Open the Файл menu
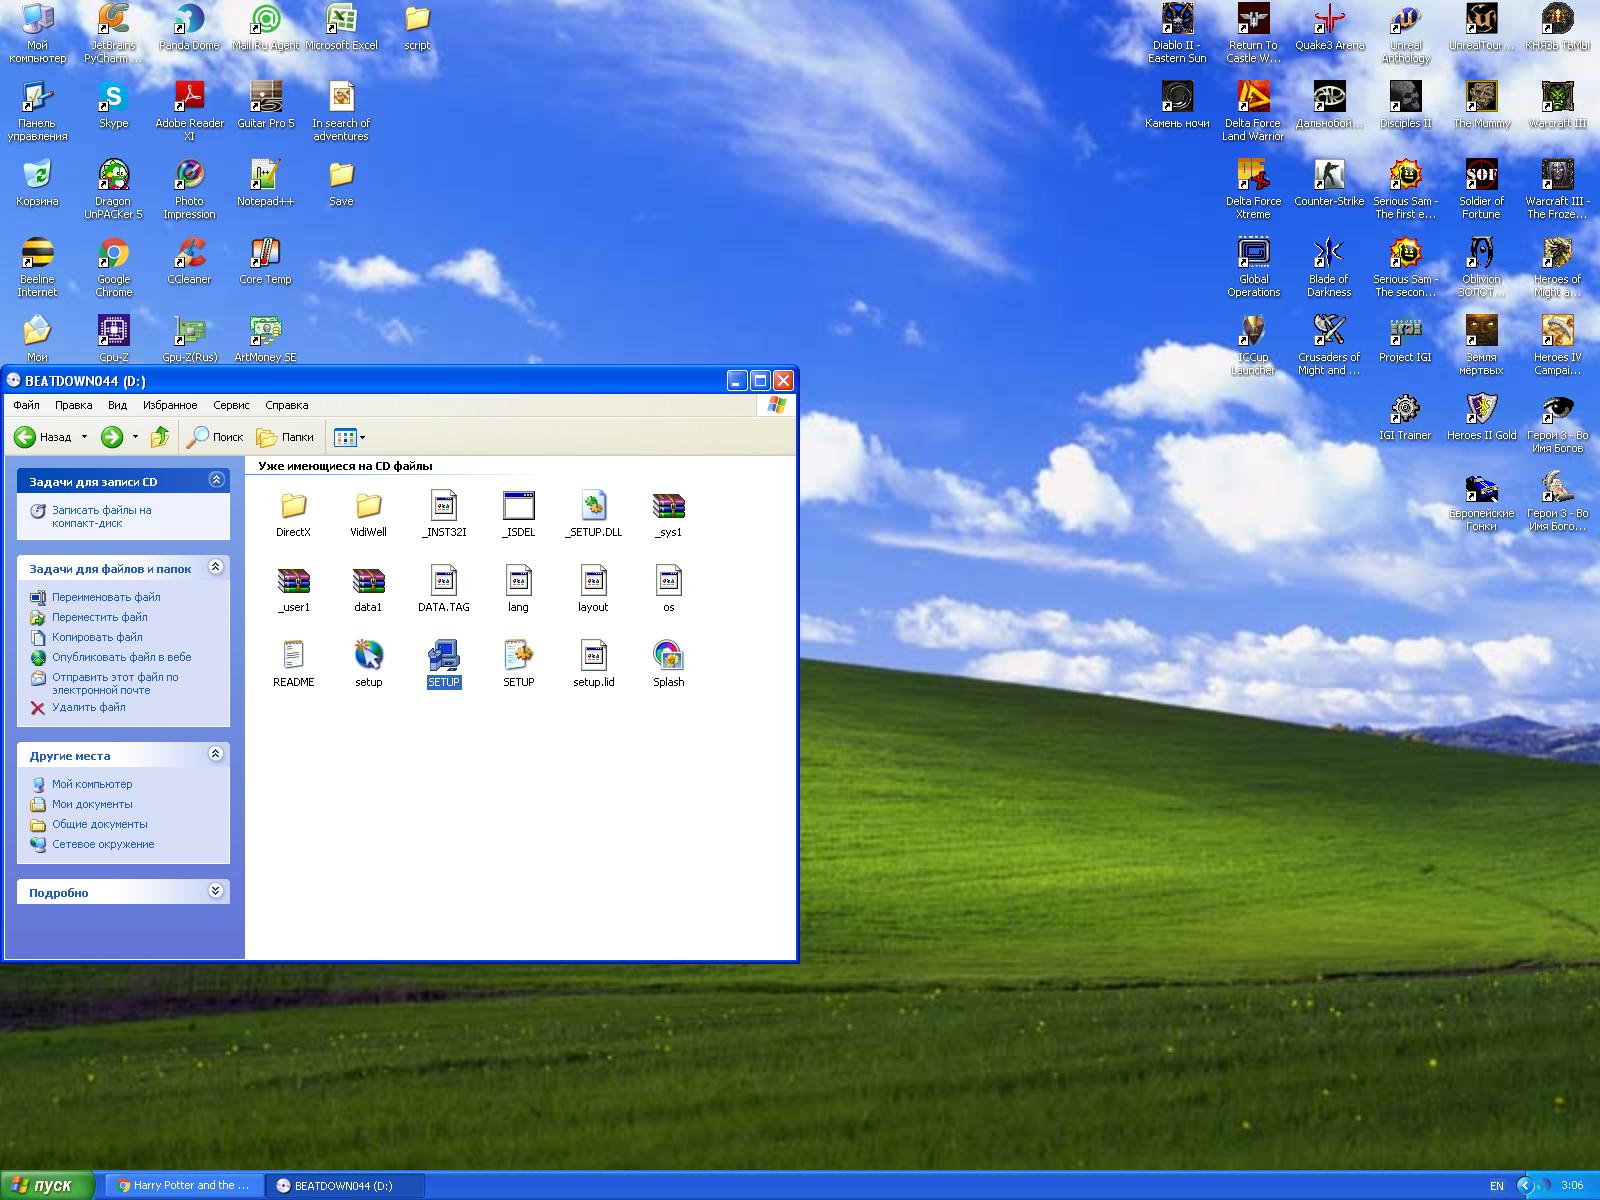1600x1200 pixels. point(27,405)
